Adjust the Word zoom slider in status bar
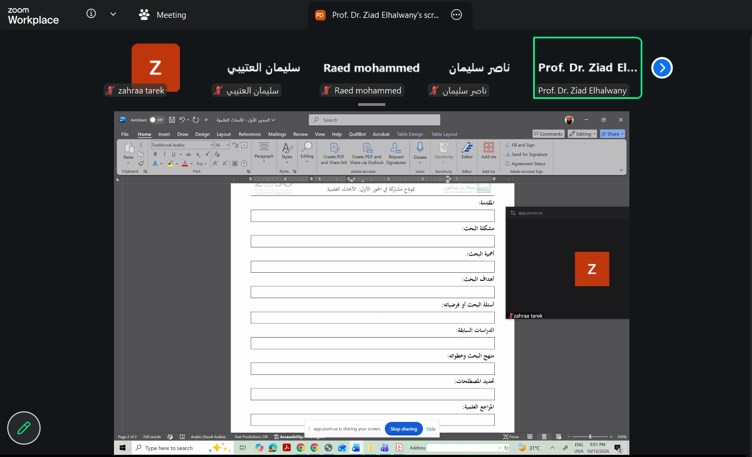752x457 pixels. [x=590, y=437]
